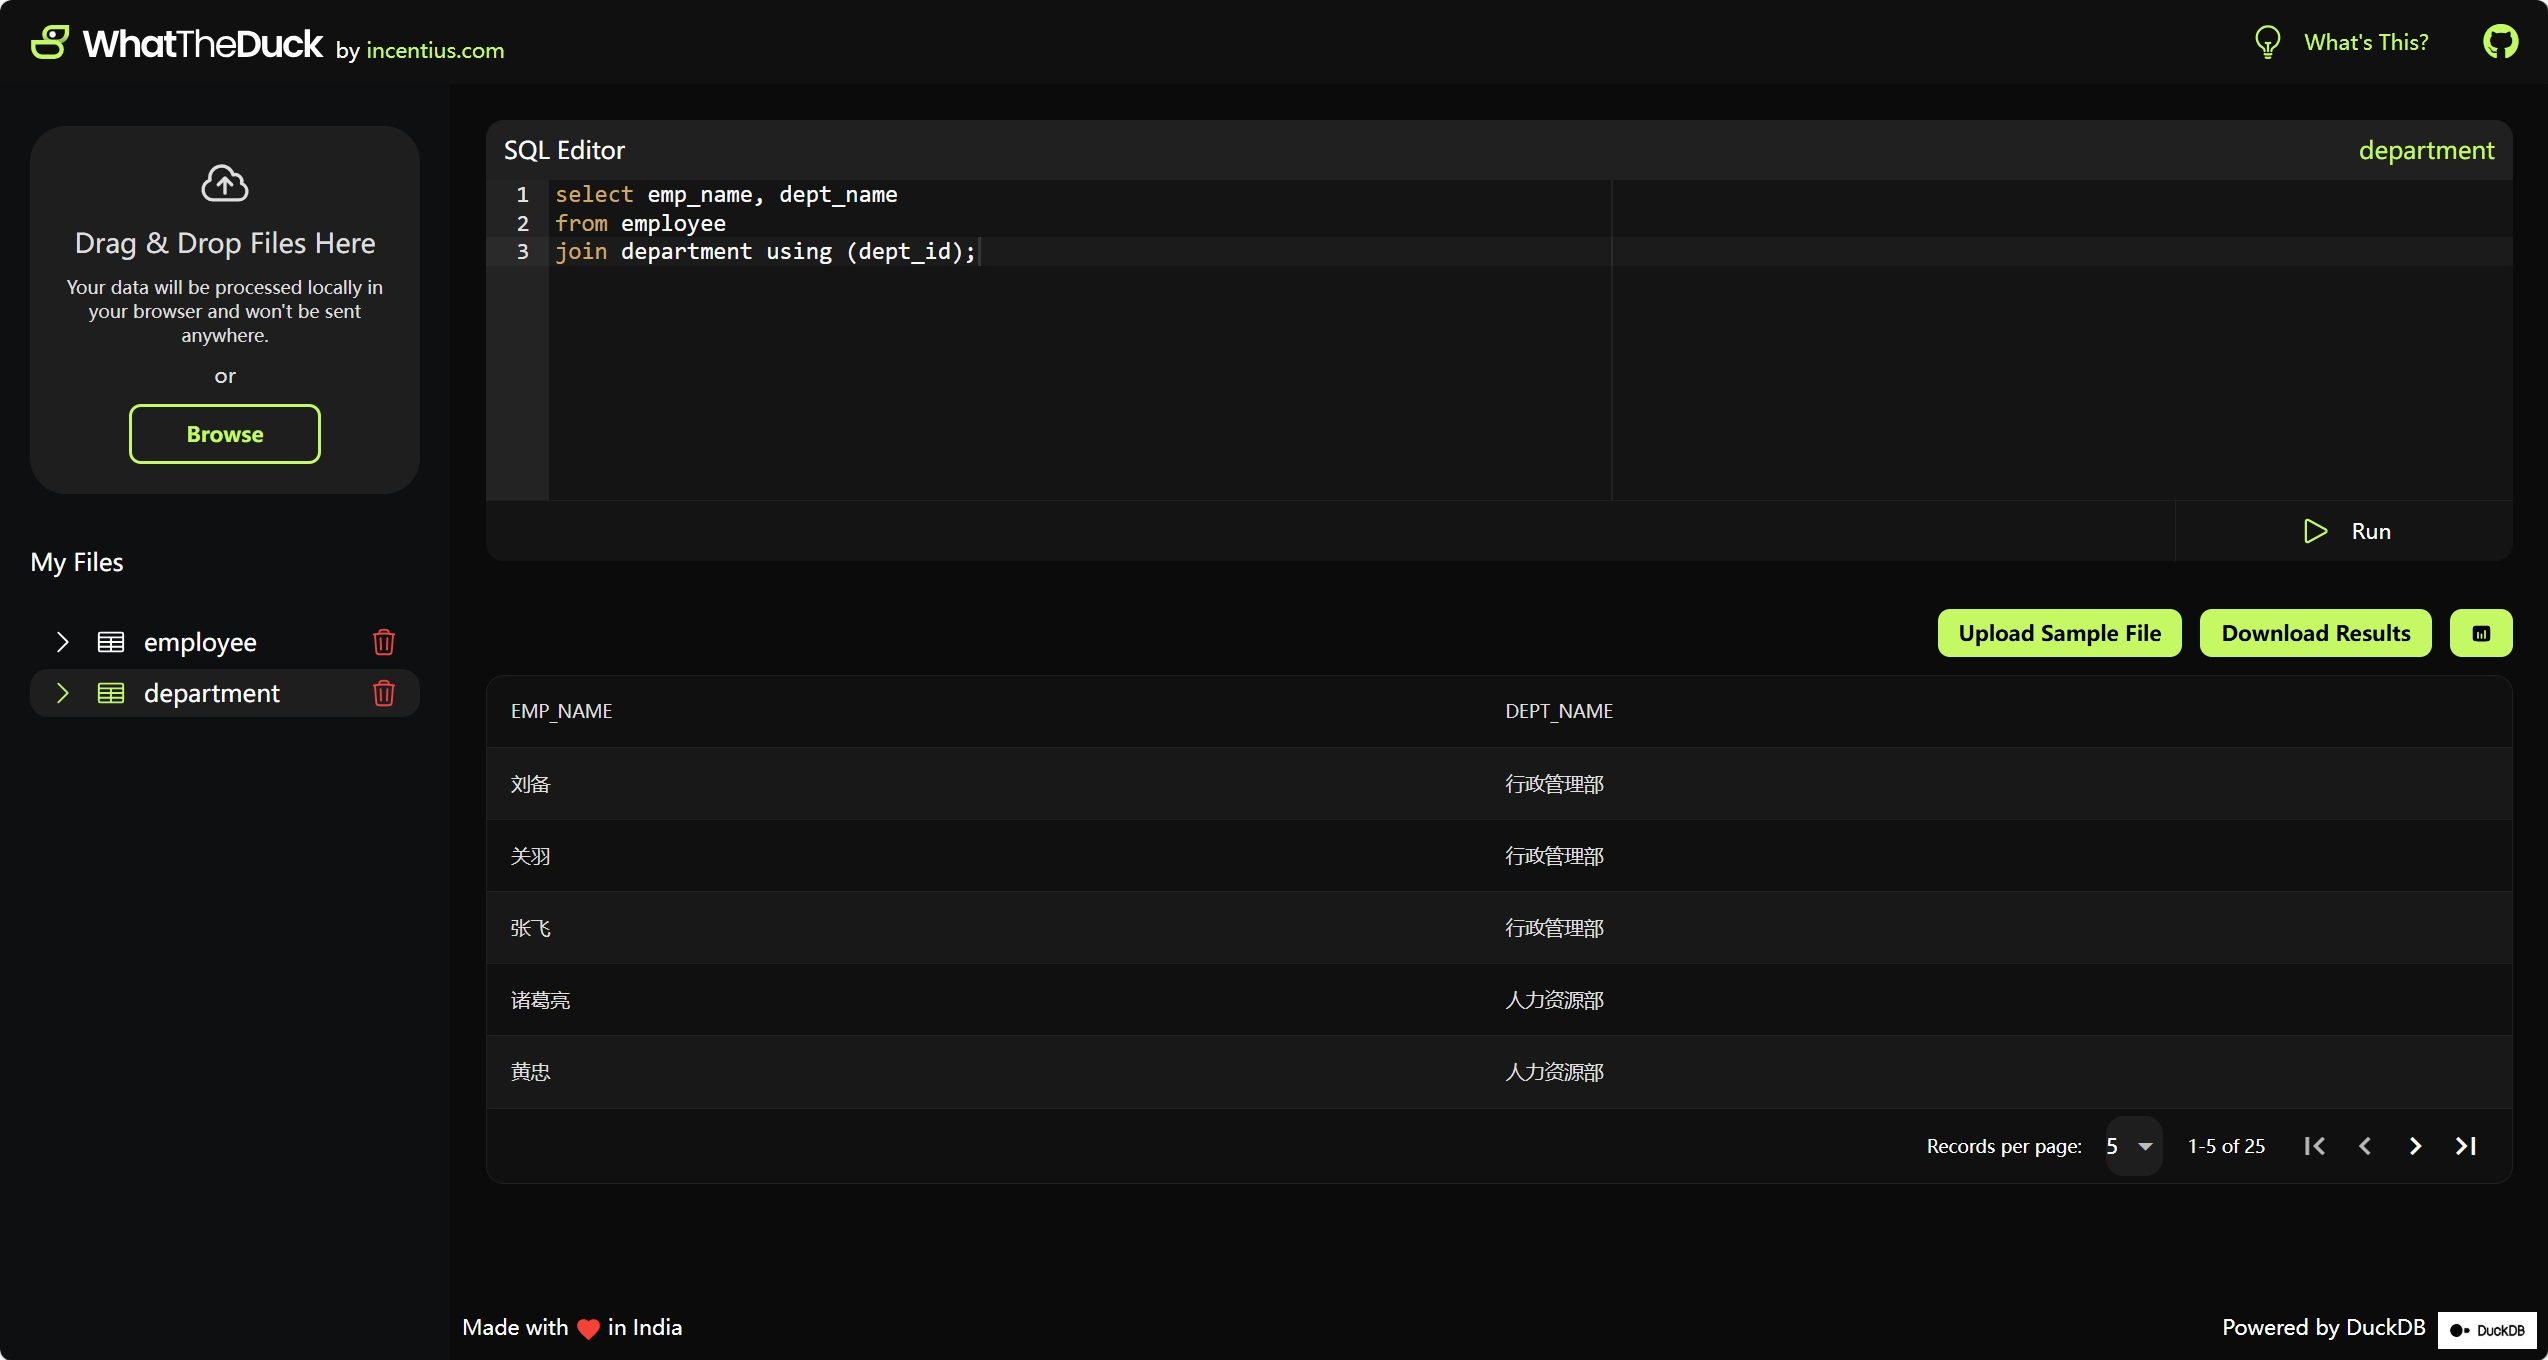Expand the department table tree
Image resolution: width=2548 pixels, height=1360 pixels.
point(63,693)
